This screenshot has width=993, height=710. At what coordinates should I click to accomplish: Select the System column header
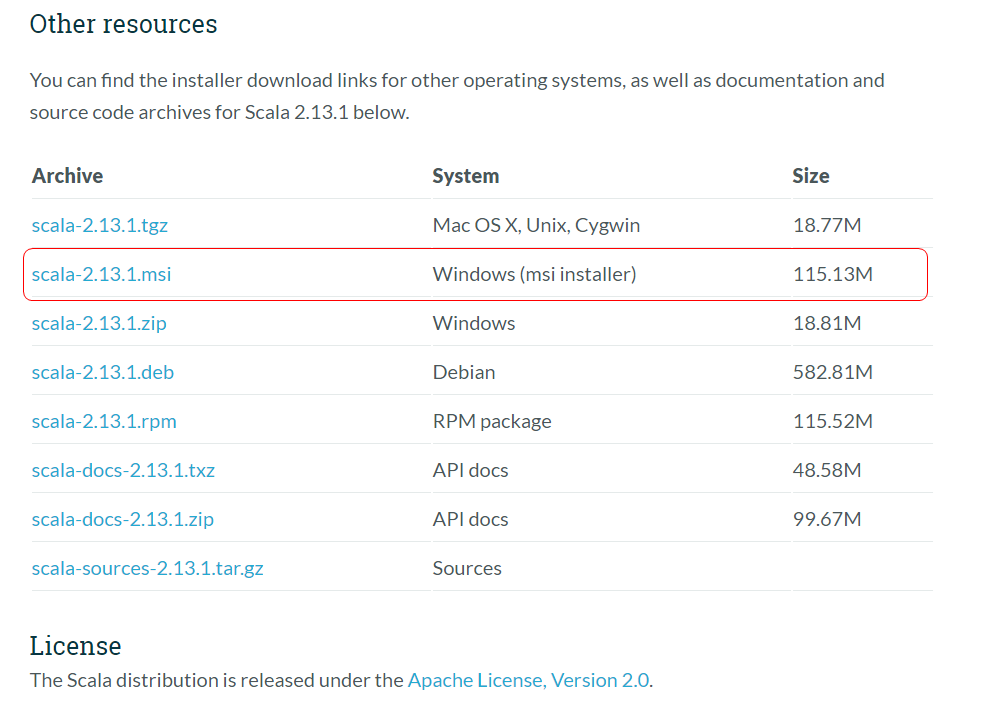point(465,175)
